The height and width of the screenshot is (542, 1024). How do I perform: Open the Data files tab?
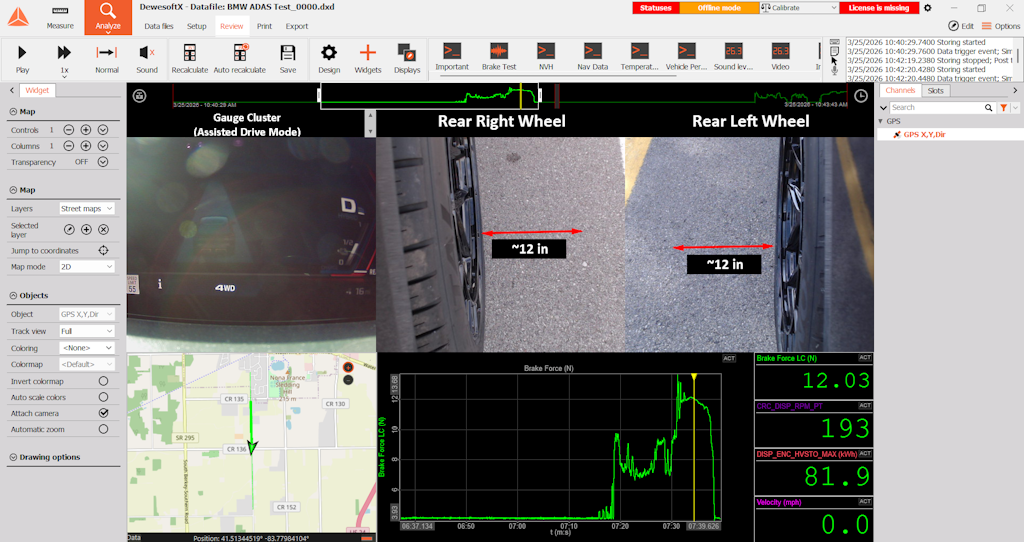159,26
